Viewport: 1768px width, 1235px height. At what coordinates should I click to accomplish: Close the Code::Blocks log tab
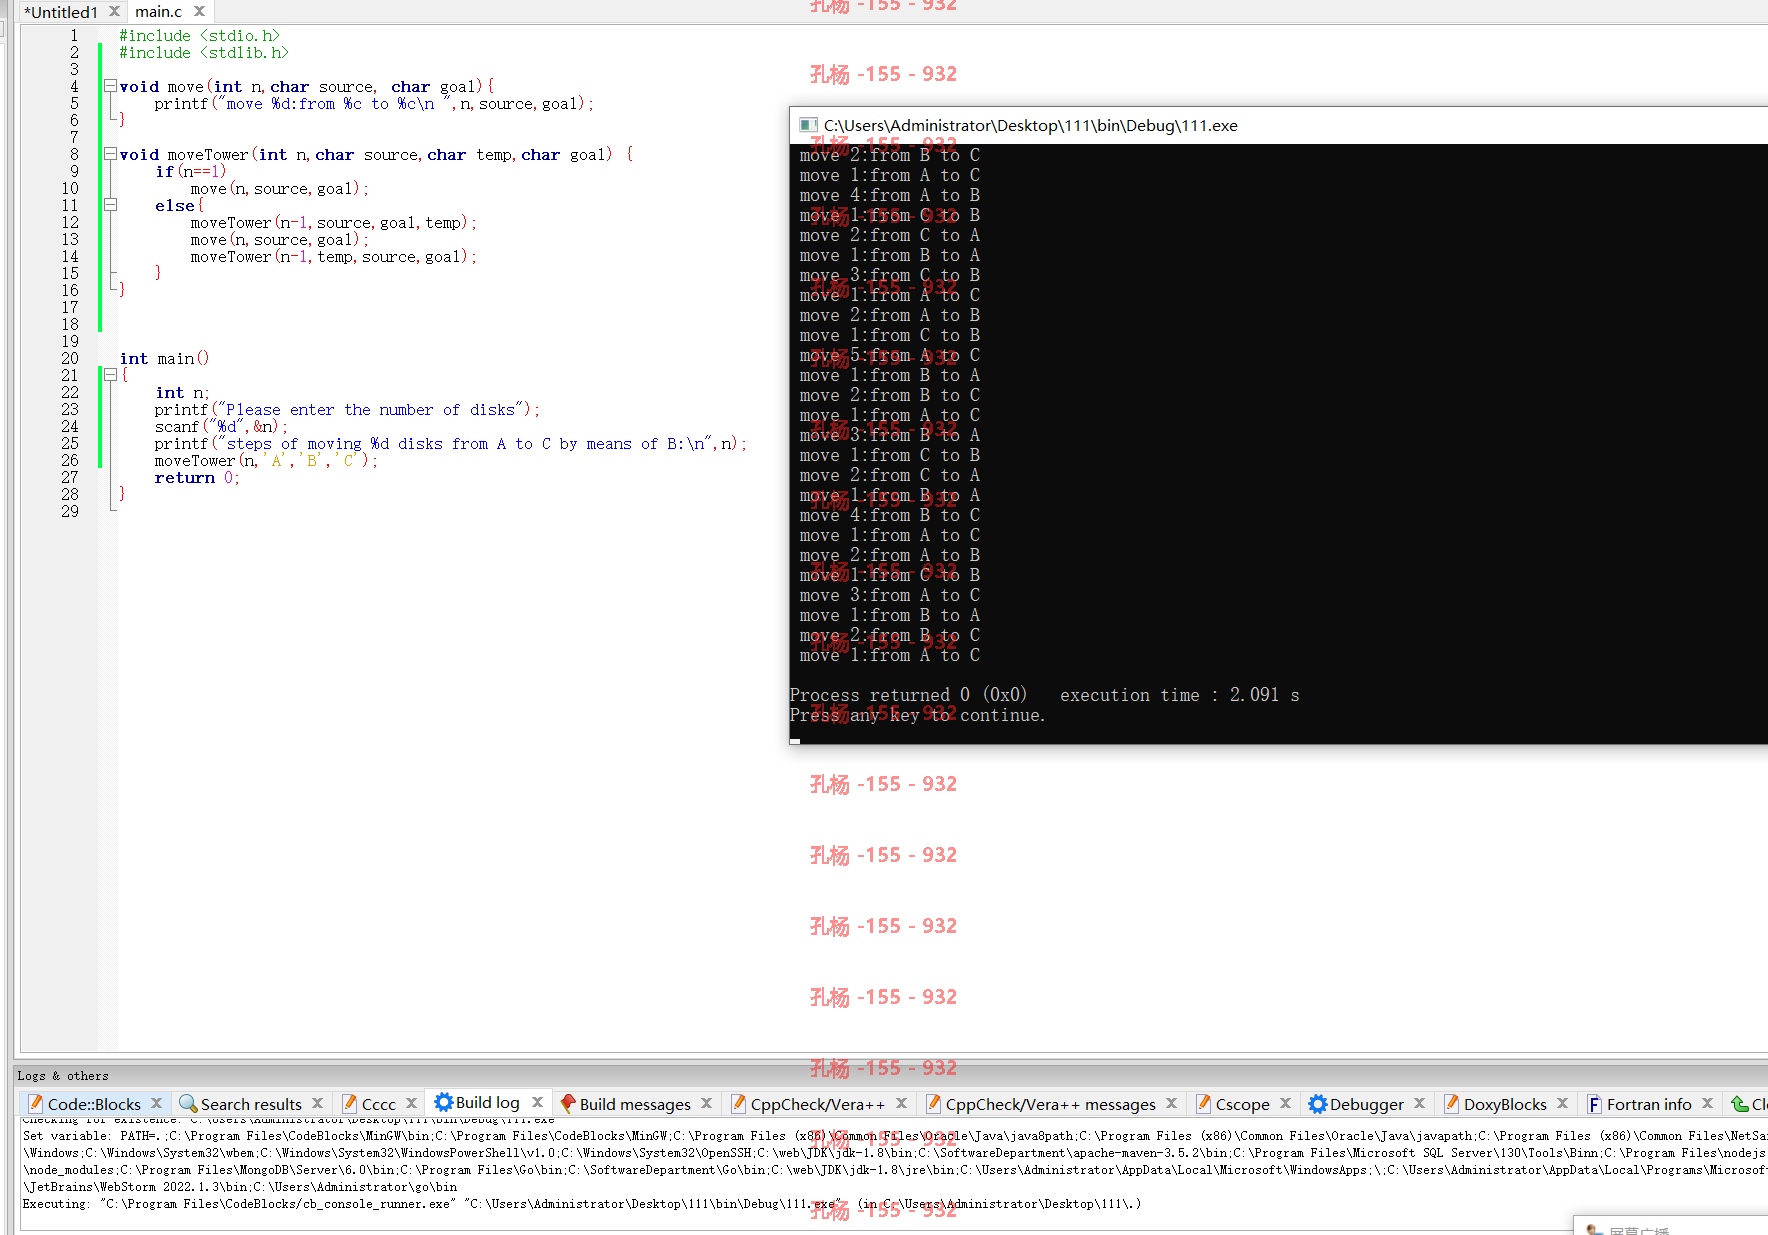pyautogui.click(x=157, y=1103)
